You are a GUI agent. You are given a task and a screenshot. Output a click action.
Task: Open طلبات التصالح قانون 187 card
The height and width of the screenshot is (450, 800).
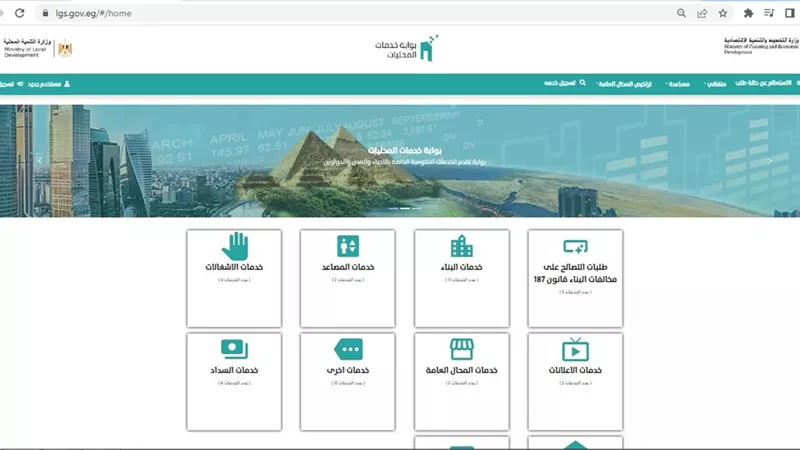(x=576, y=278)
